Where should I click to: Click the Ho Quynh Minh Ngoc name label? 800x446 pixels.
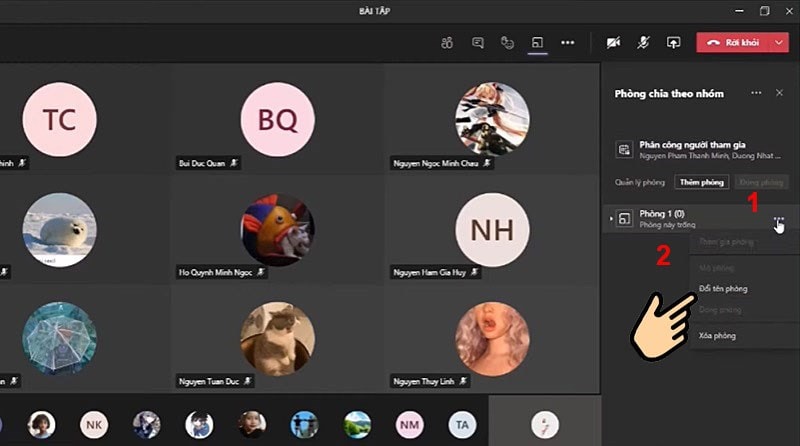[x=215, y=272]
